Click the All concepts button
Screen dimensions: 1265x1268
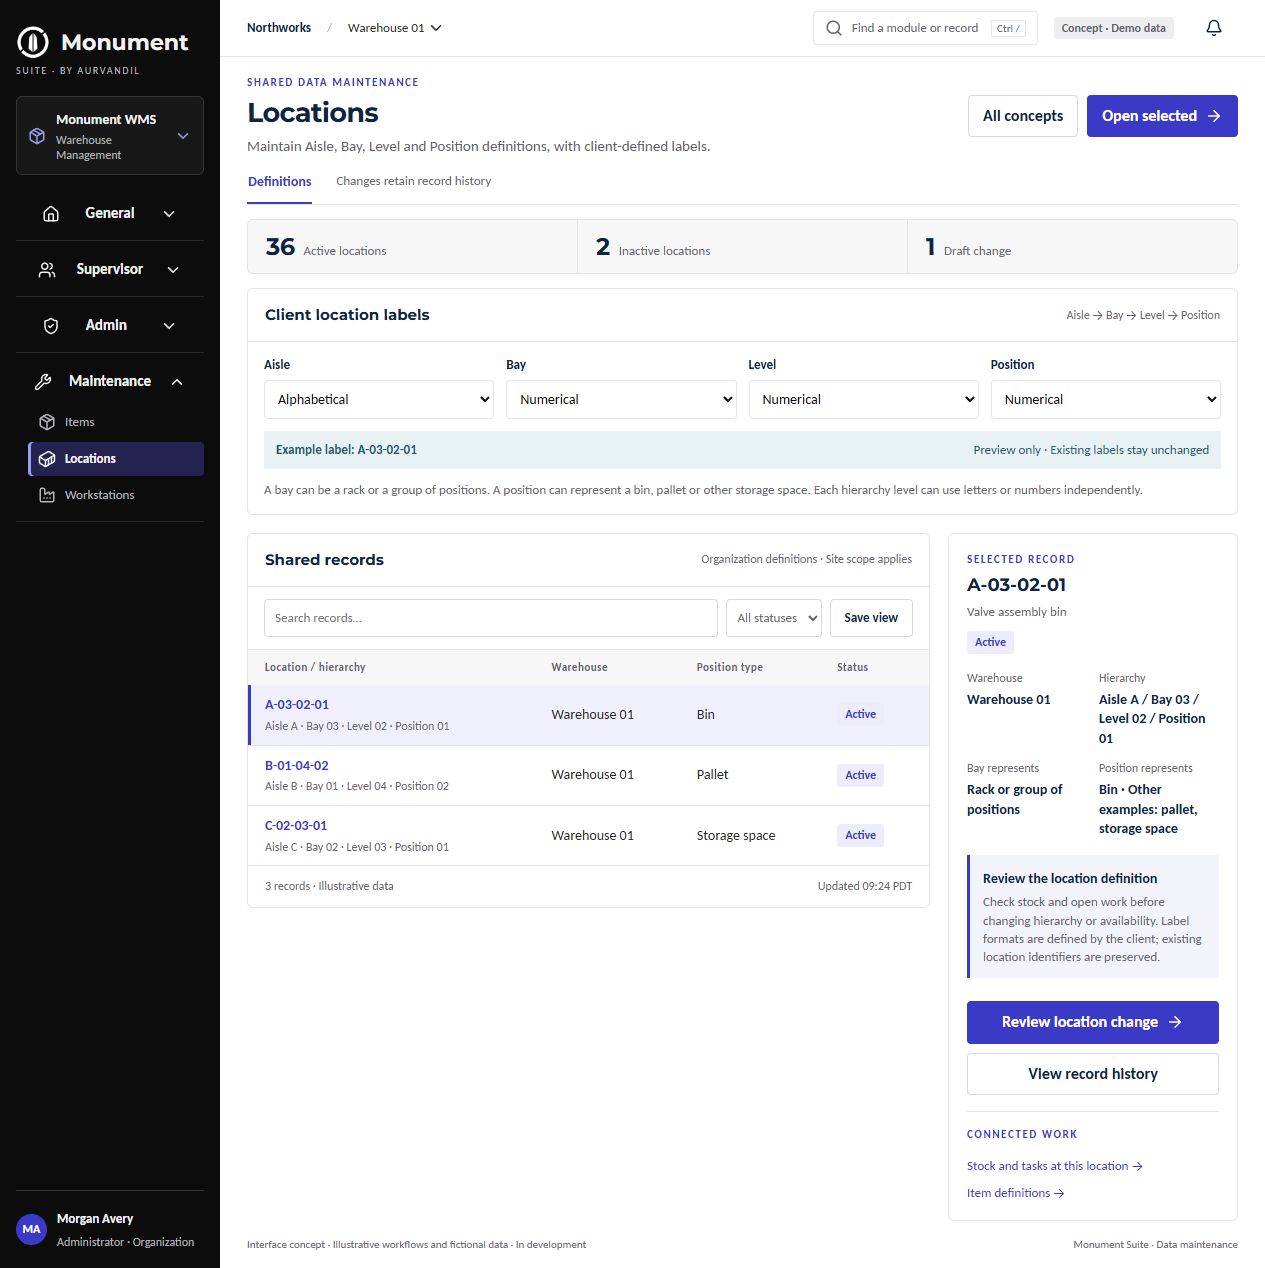[x=1023, y=116]
